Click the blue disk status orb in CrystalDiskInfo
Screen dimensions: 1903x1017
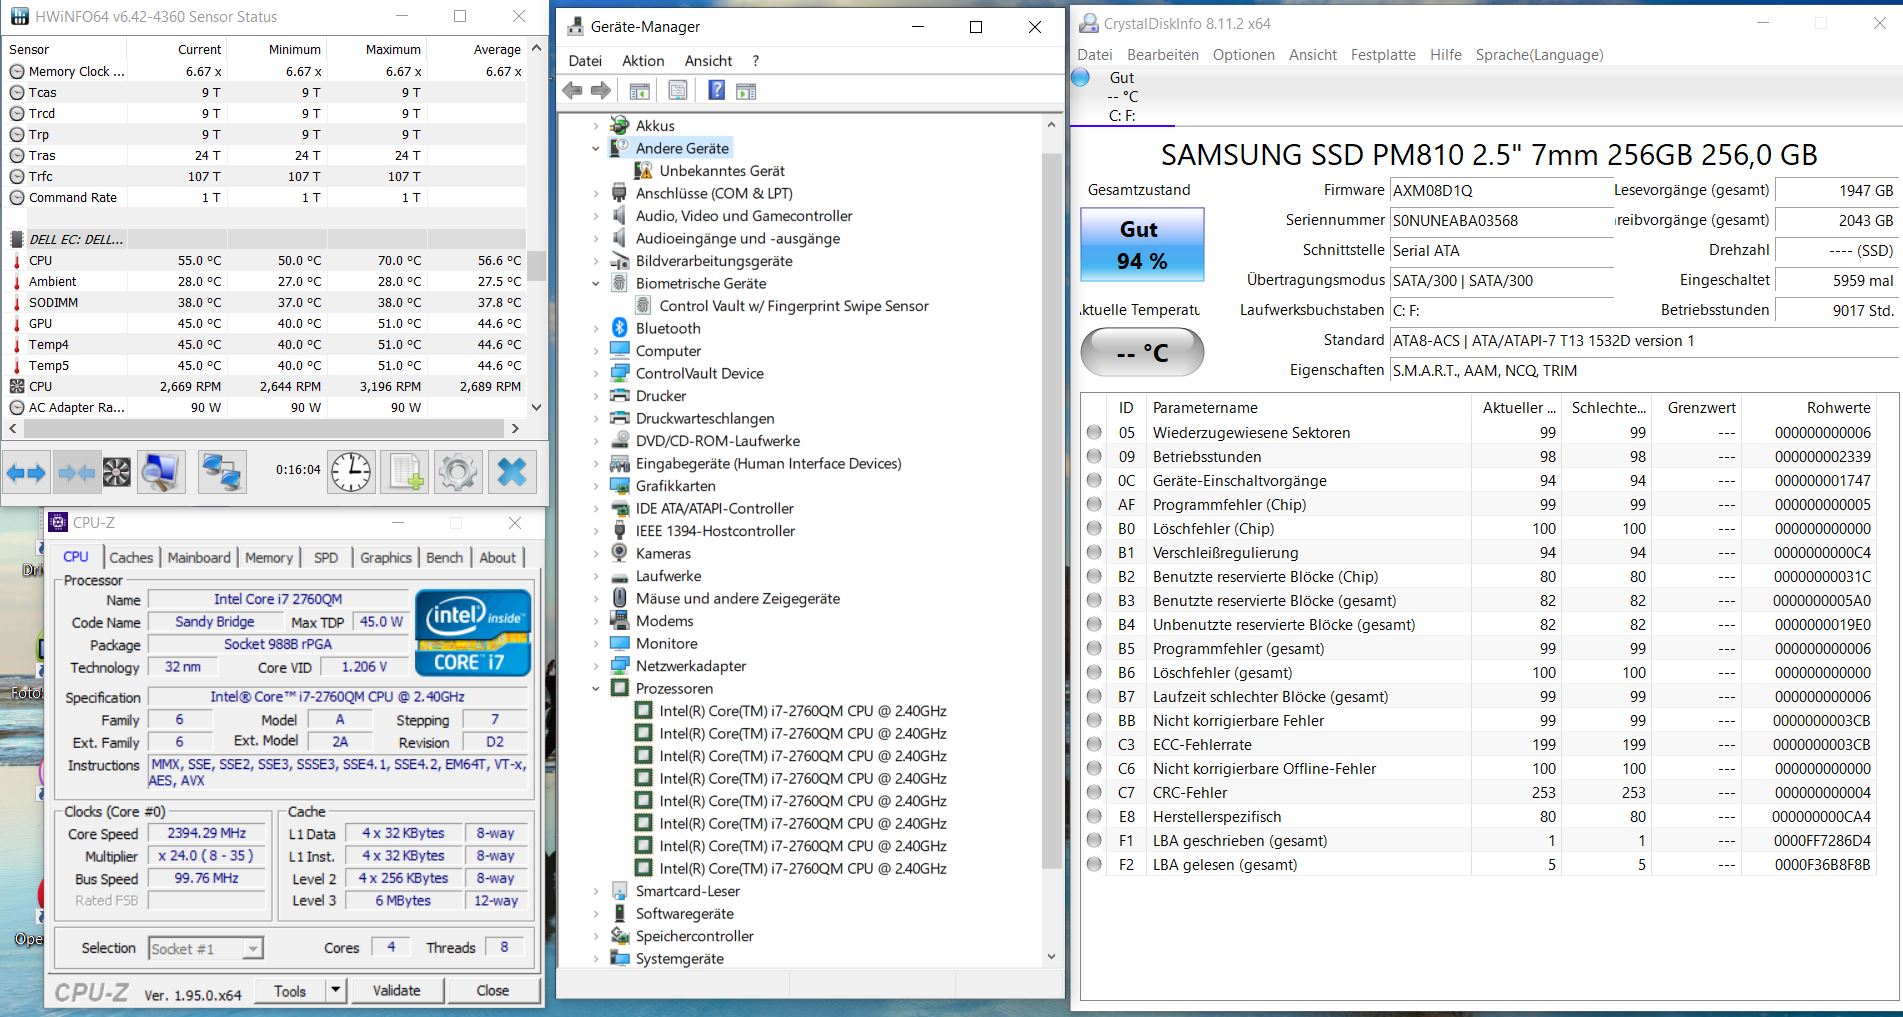point(1081,77)
